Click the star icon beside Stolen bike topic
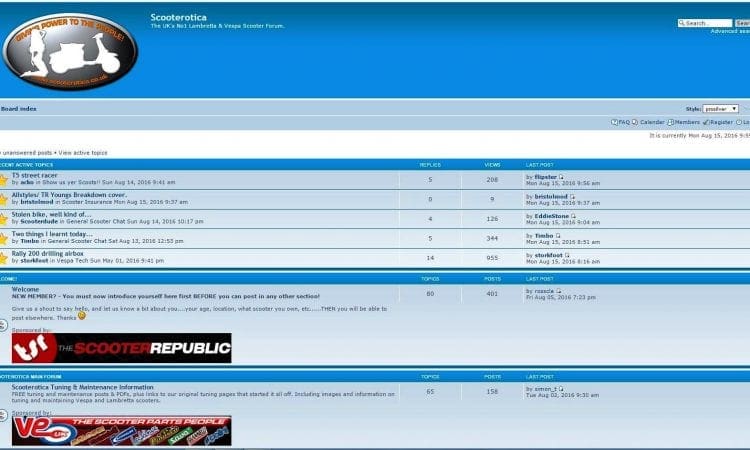Image resolution: width=750 pixels, height=450 pixels. [x=4, y=220]
